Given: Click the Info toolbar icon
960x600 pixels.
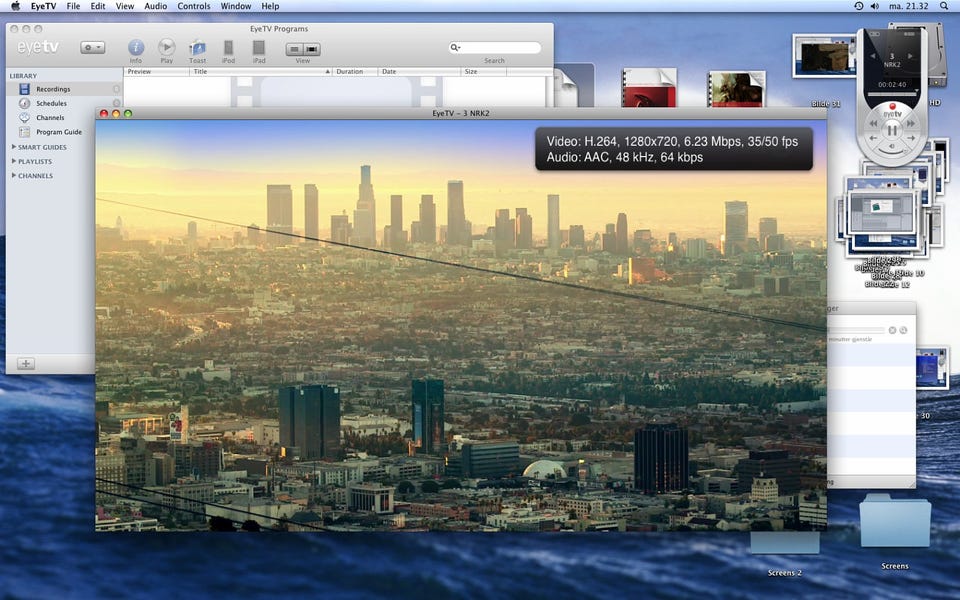Looking at the screenshot, I should (x=136, y=48).
